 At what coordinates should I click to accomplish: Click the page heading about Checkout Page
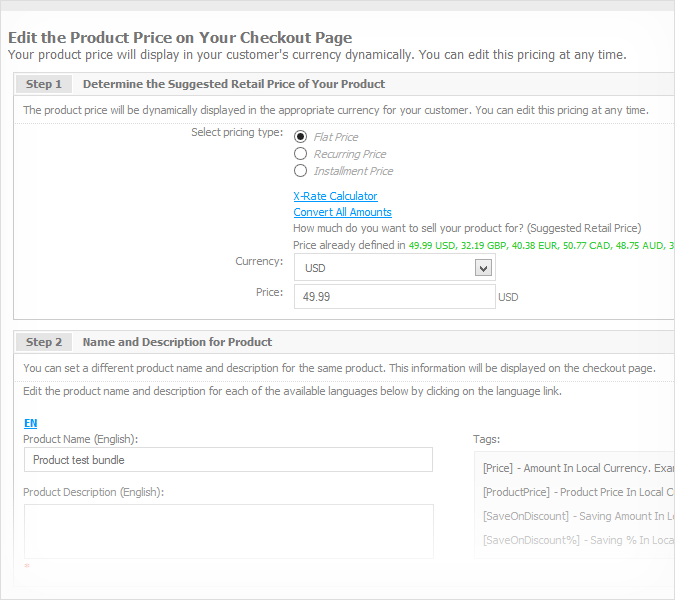pyautogui.click(x=180, y=37)
